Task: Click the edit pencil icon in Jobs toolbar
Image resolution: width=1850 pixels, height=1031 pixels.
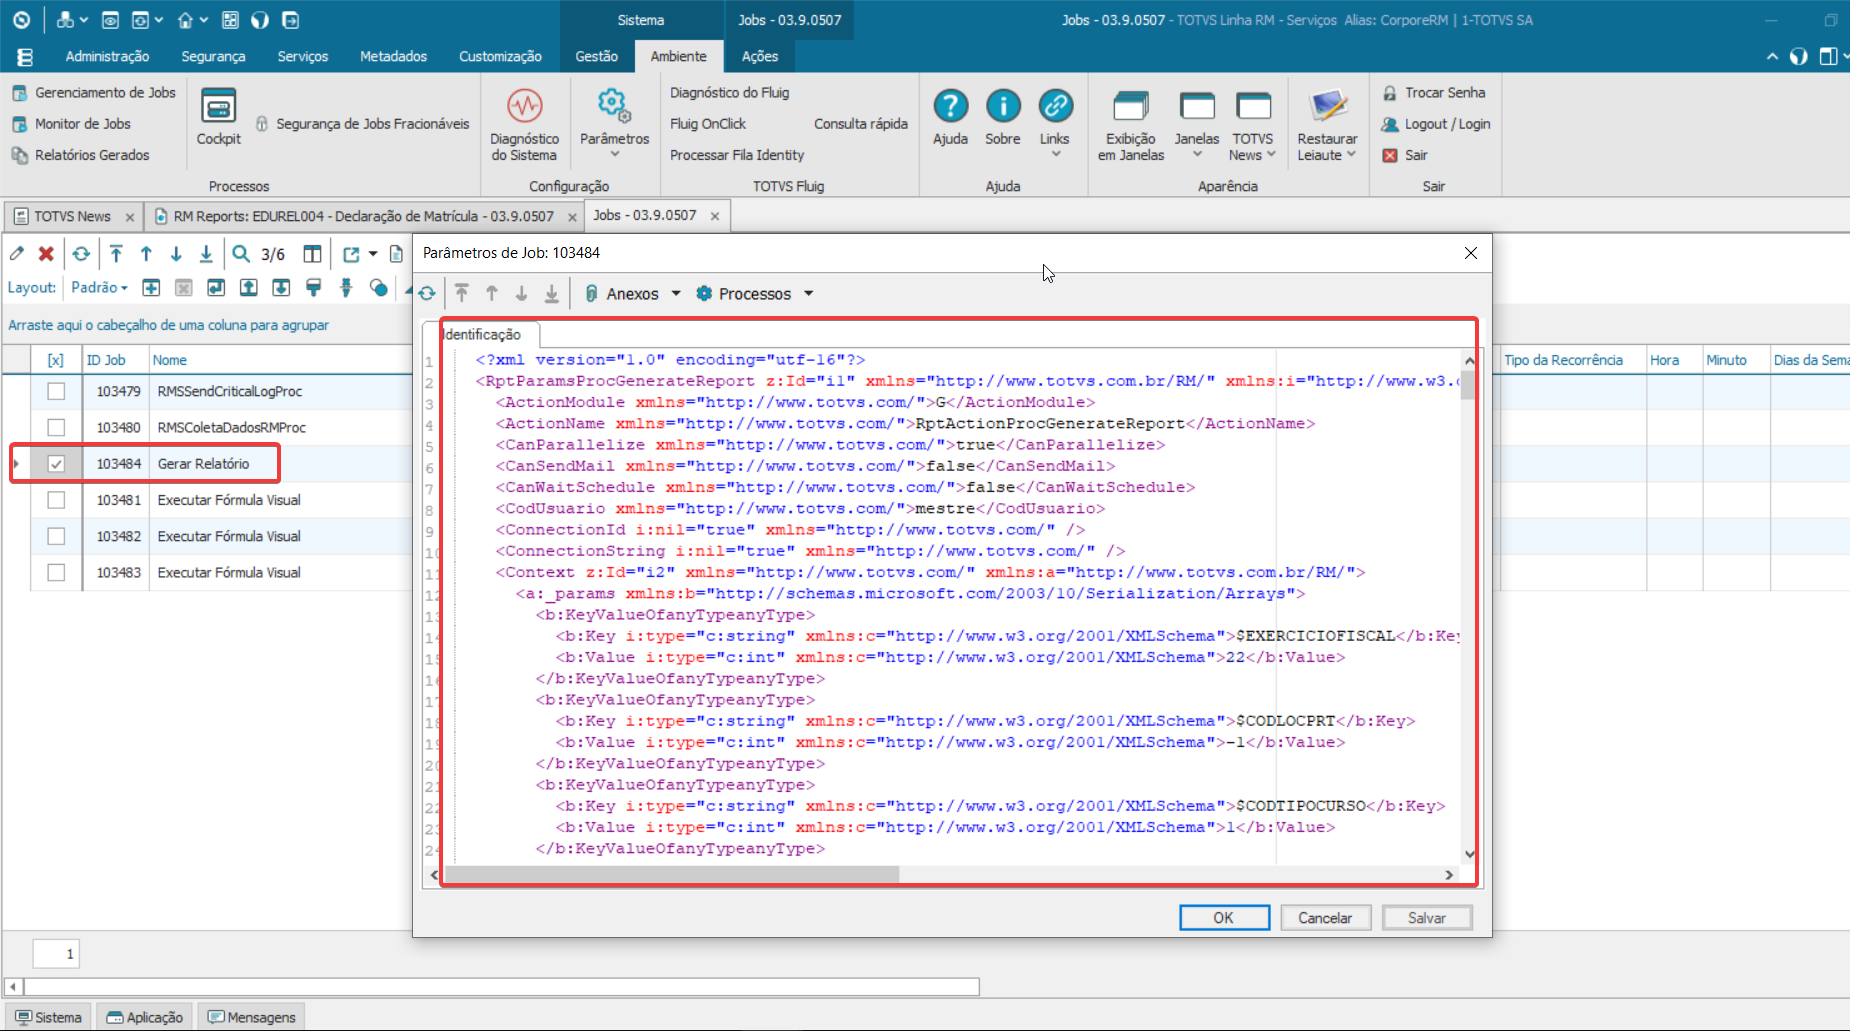Action: click(x=17, y=254)
